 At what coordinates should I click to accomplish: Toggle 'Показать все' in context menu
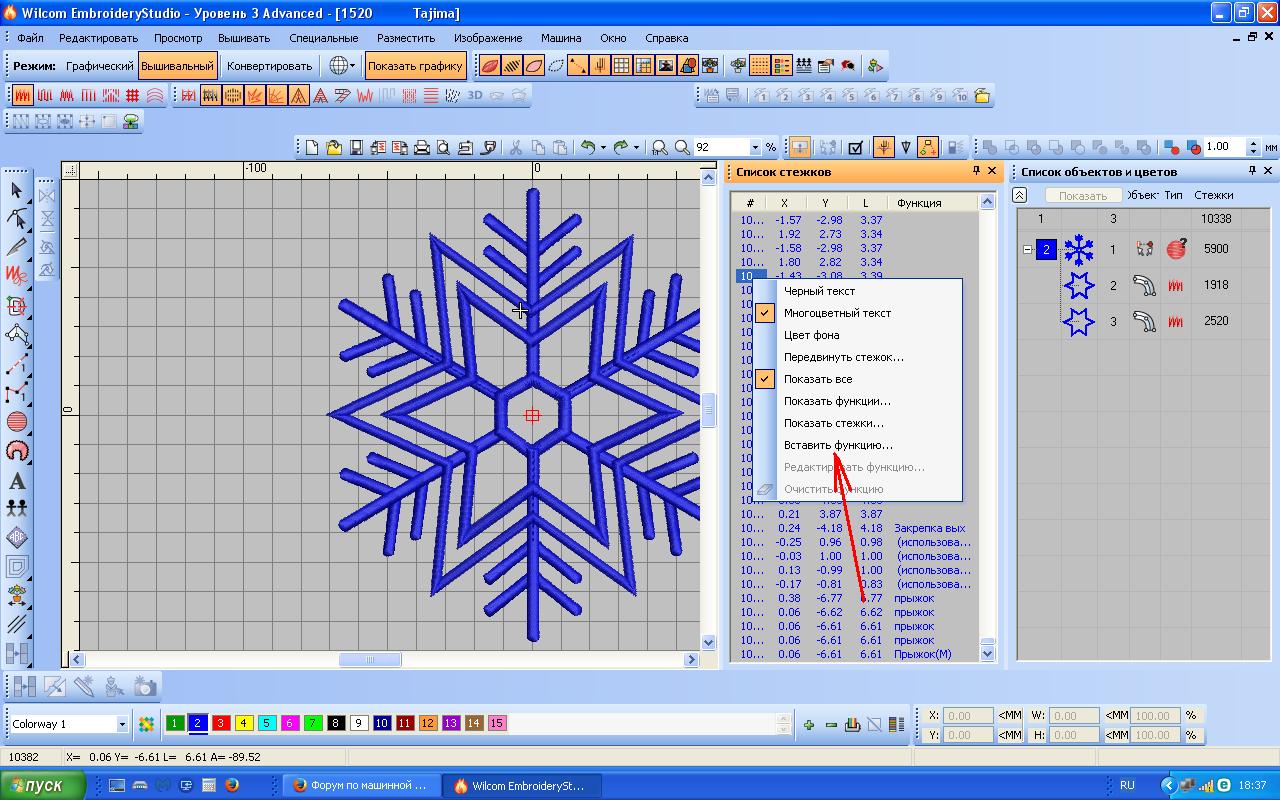click(818, 379)
